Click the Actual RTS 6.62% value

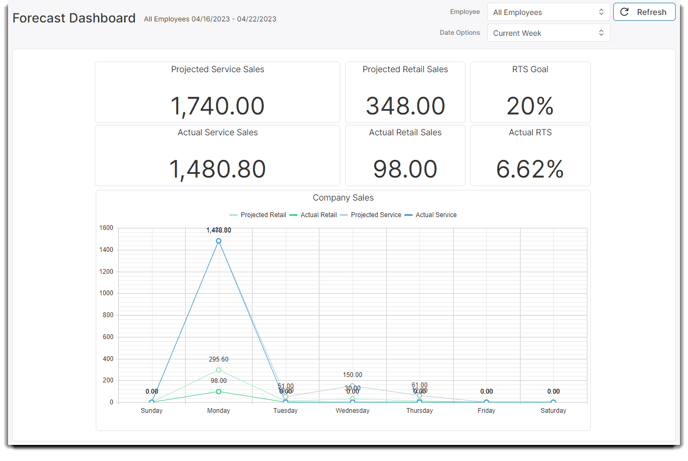[530, 169]
